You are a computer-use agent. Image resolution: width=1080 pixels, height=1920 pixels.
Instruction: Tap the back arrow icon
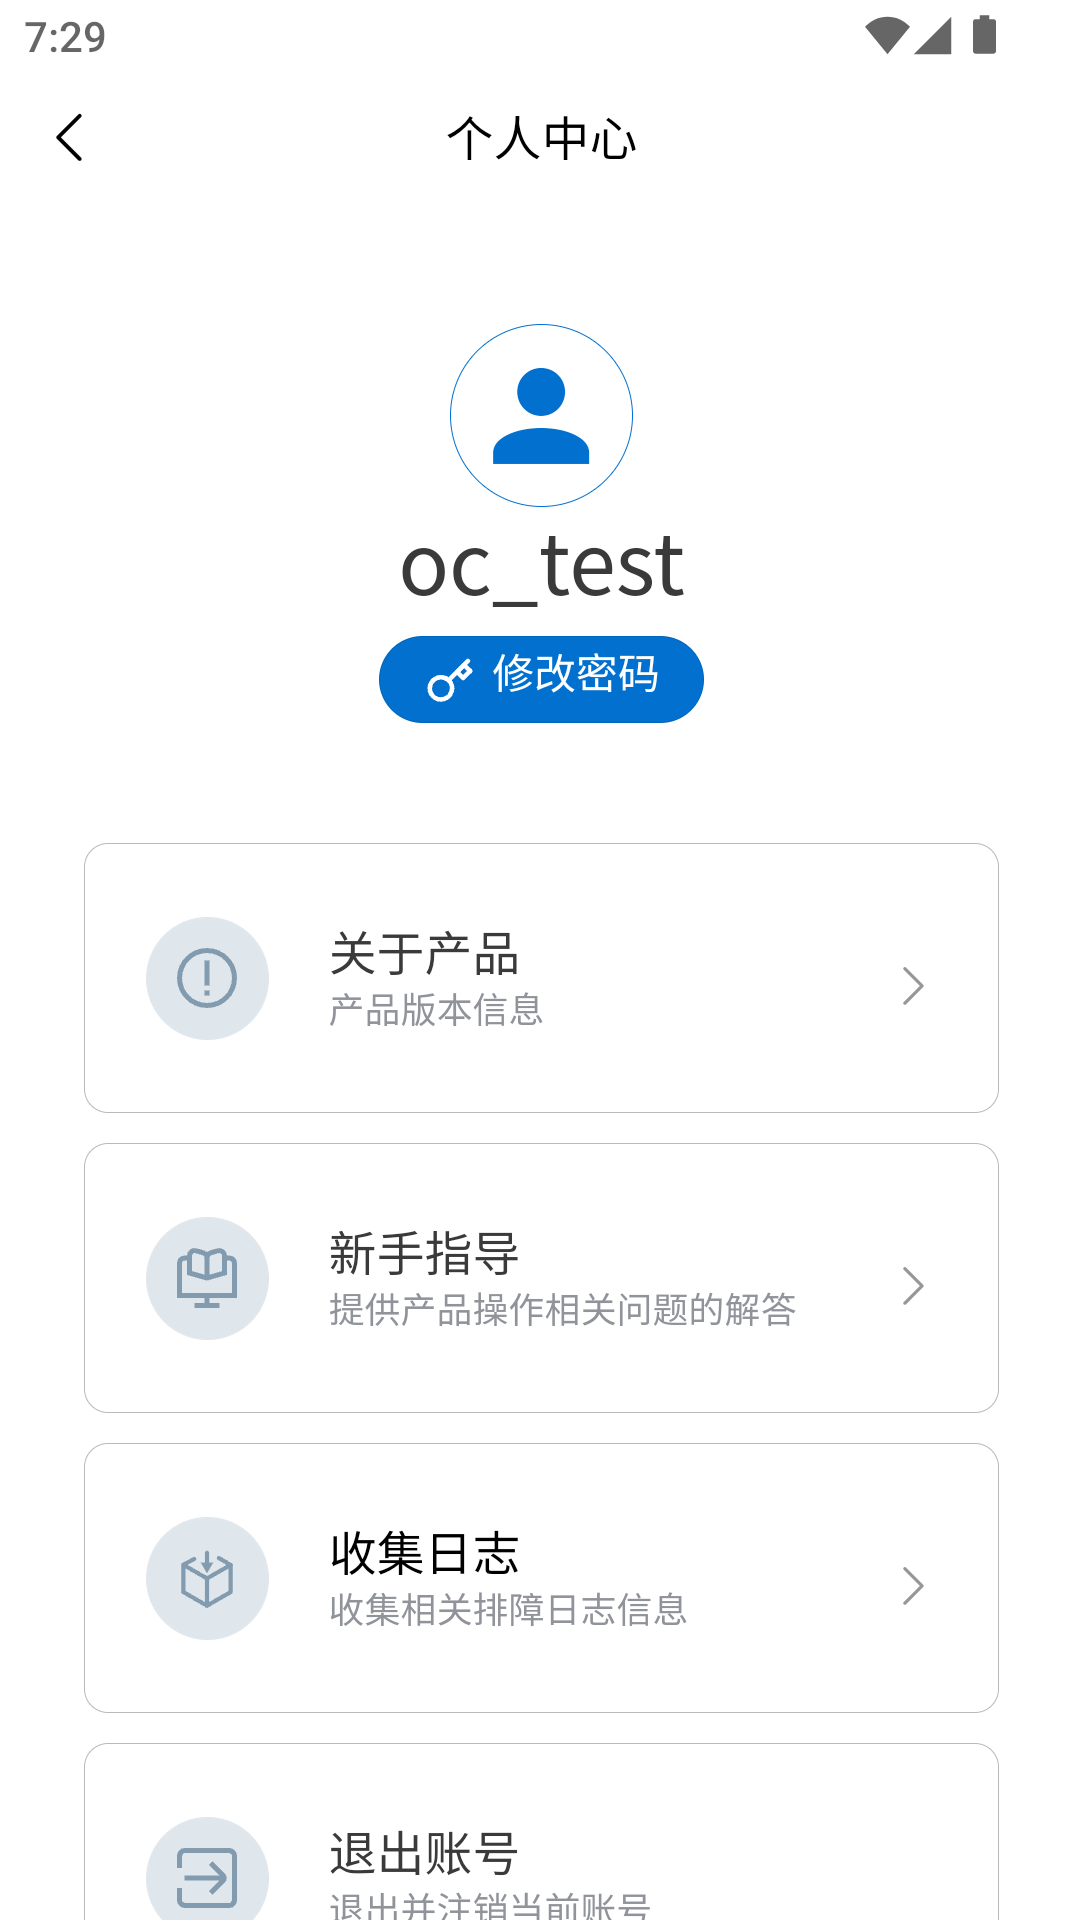coord(69,138)
